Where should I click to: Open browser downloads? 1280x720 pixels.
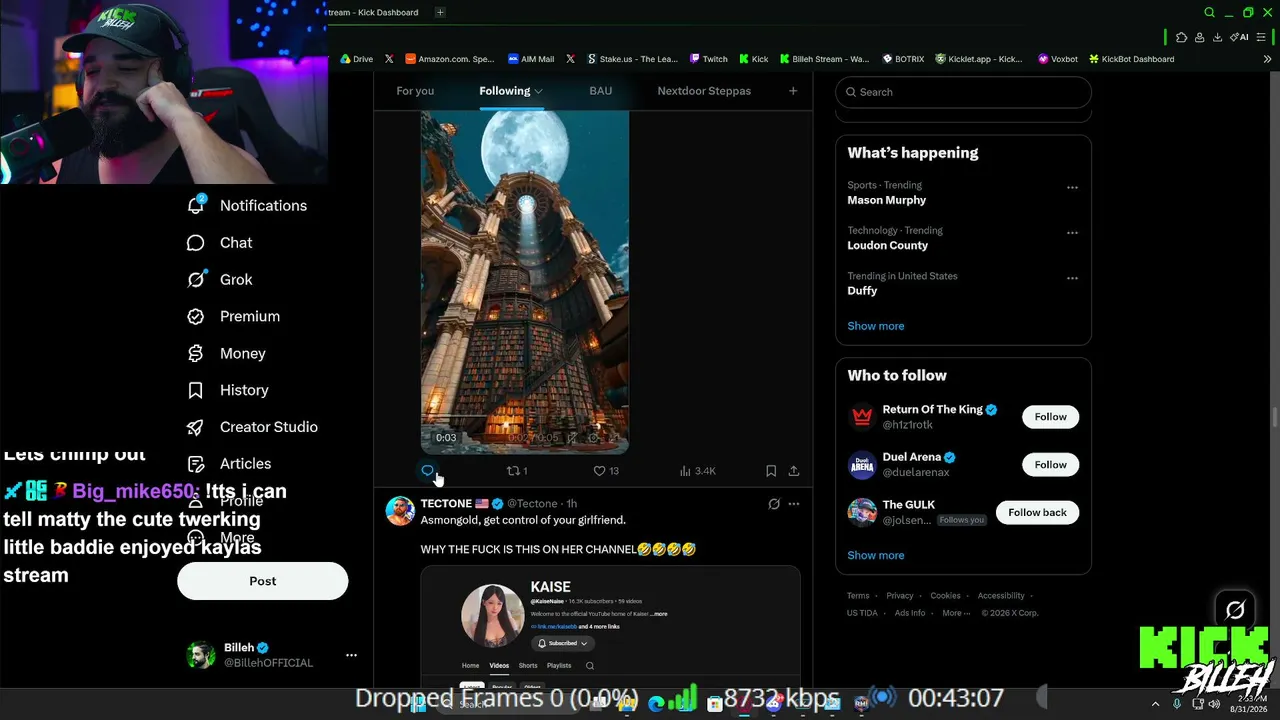1217,37
